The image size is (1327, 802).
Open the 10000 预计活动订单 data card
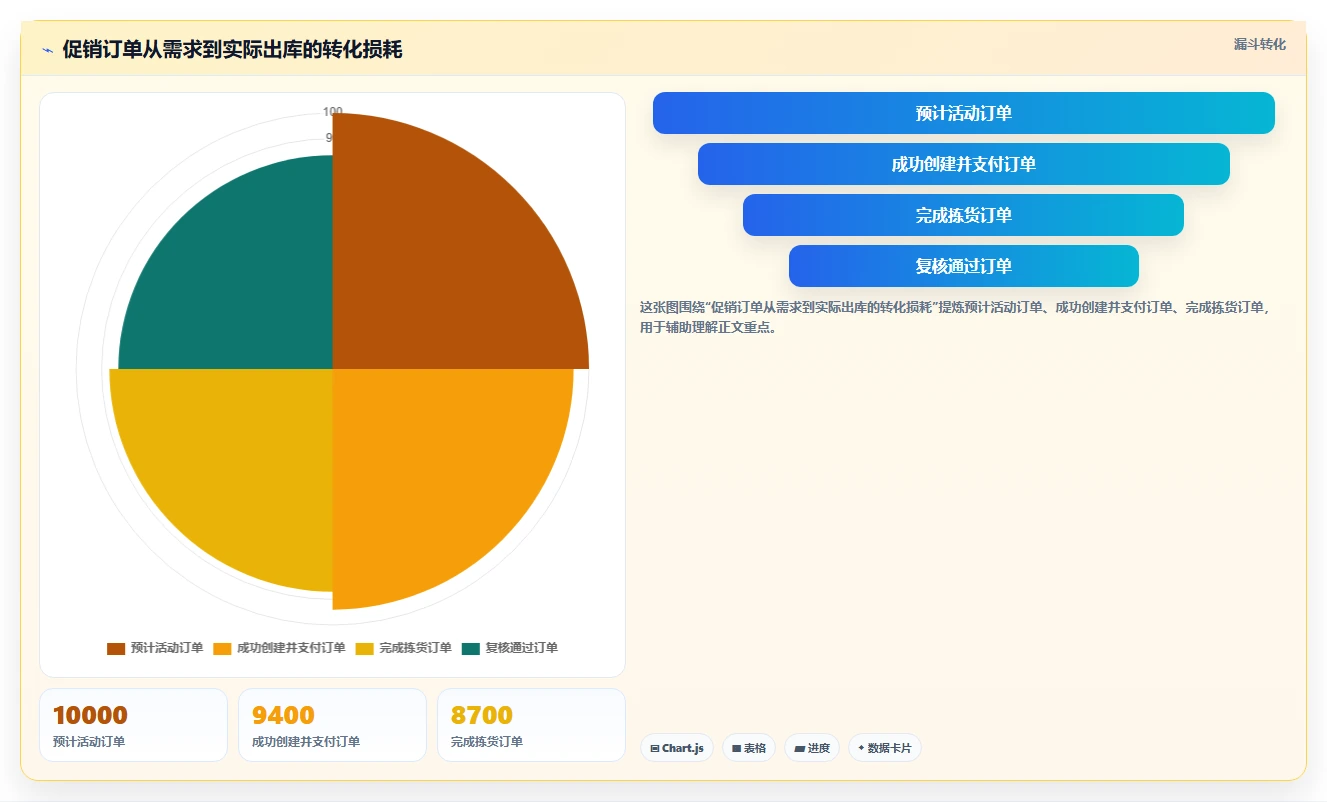click(134, 725)
